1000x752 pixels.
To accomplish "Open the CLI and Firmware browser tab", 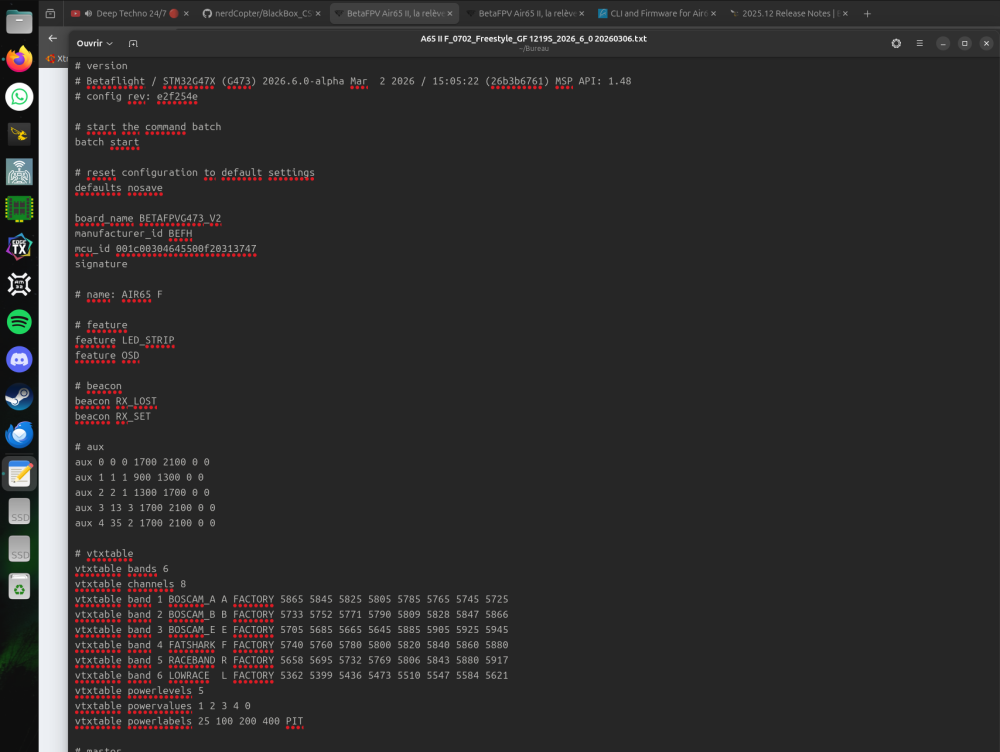I will (650, 14).
